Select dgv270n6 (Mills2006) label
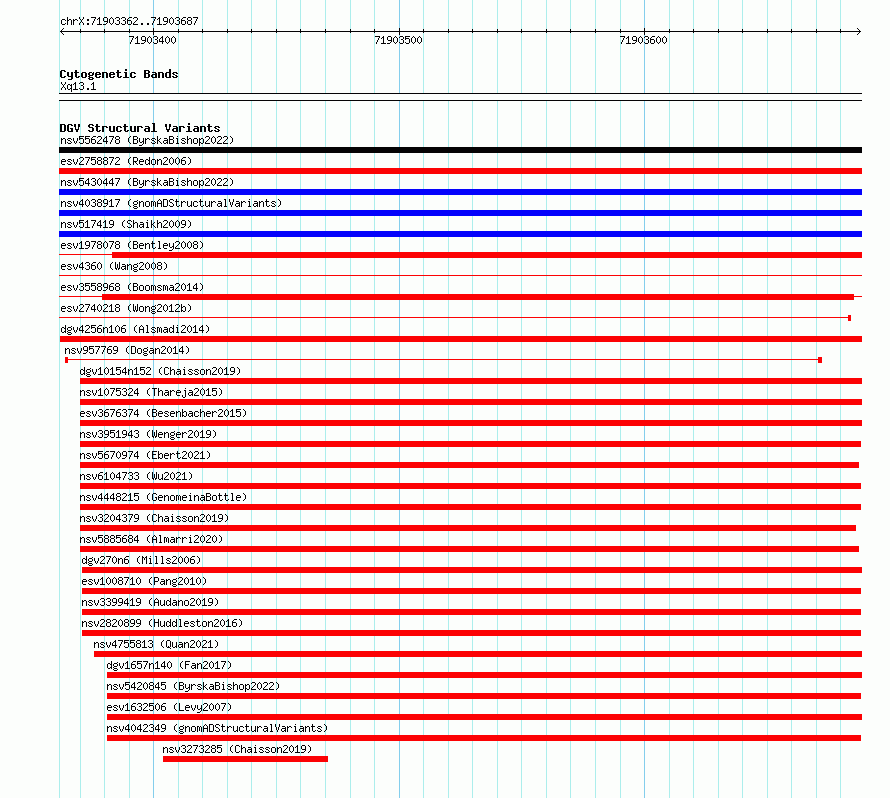Image resolution: width=890 pixels, height=798 pixels. [x=141, y=560]
